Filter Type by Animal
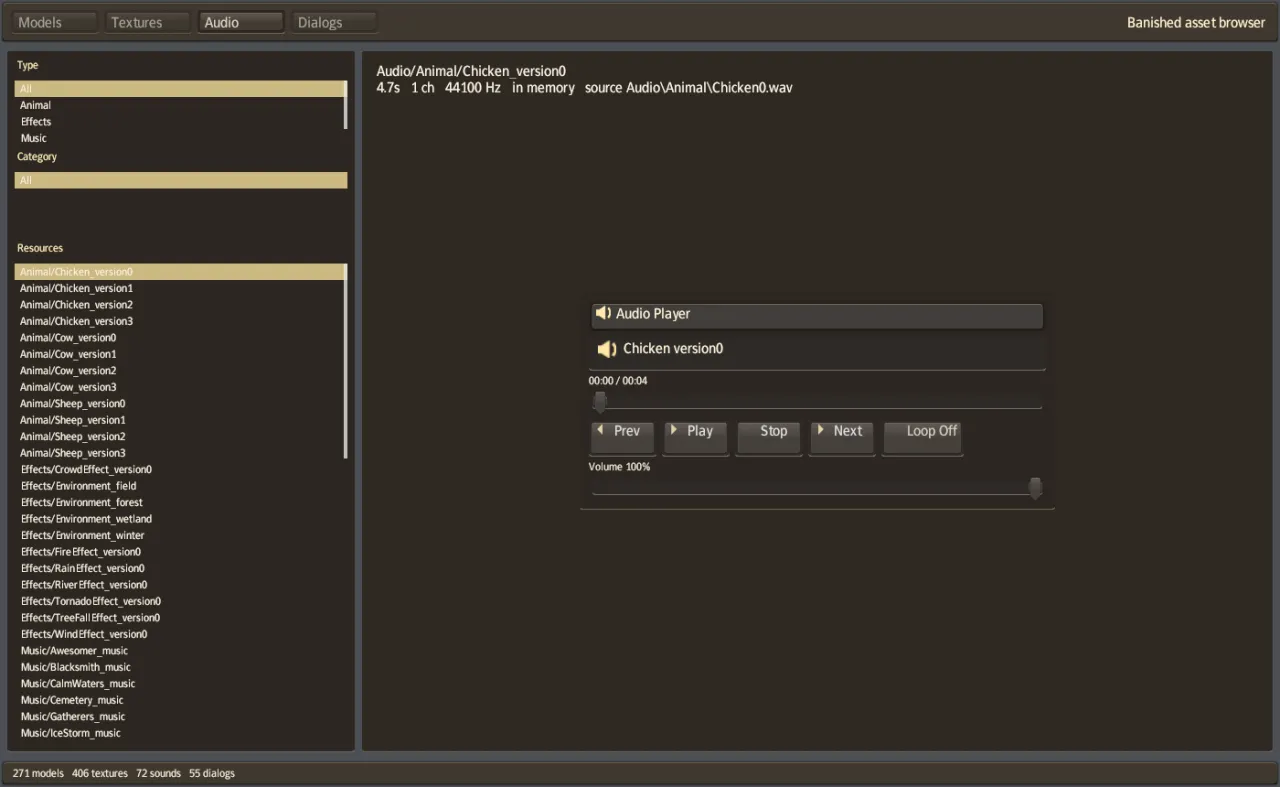The width and height of the screenshot is (1280, 787). [180, 105]
